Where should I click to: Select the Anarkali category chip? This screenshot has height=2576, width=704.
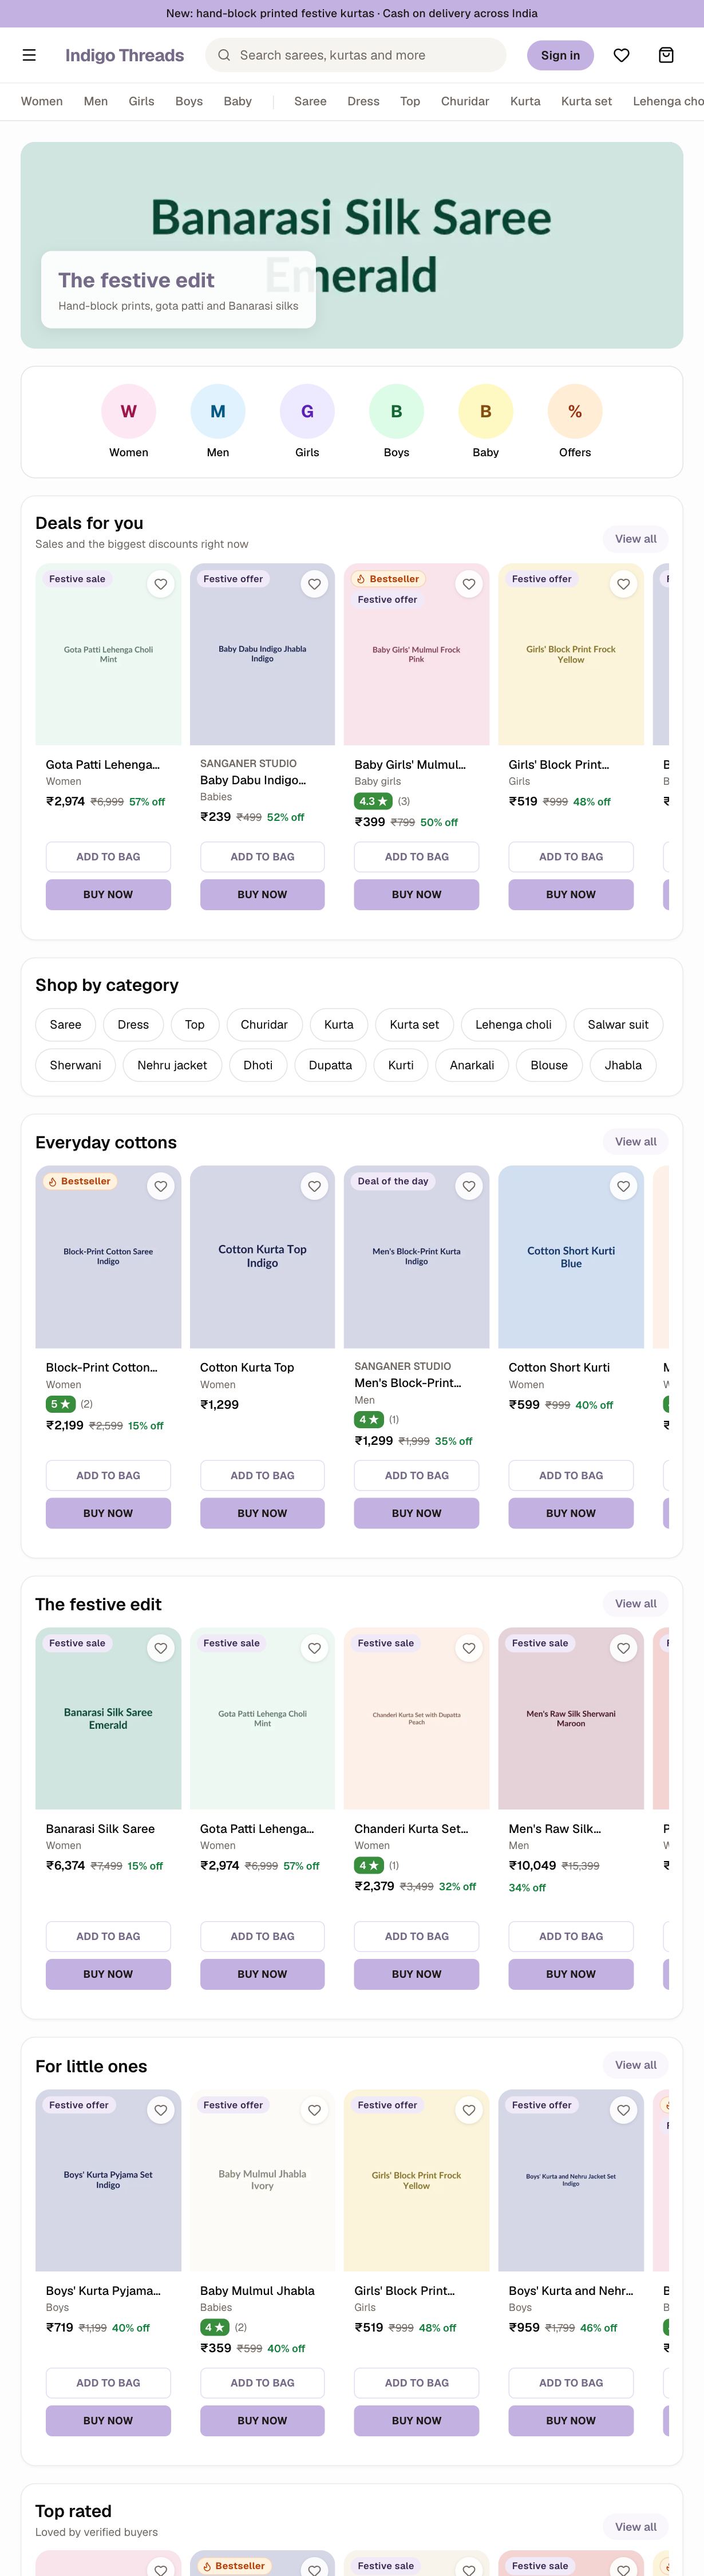[472, 1065]
